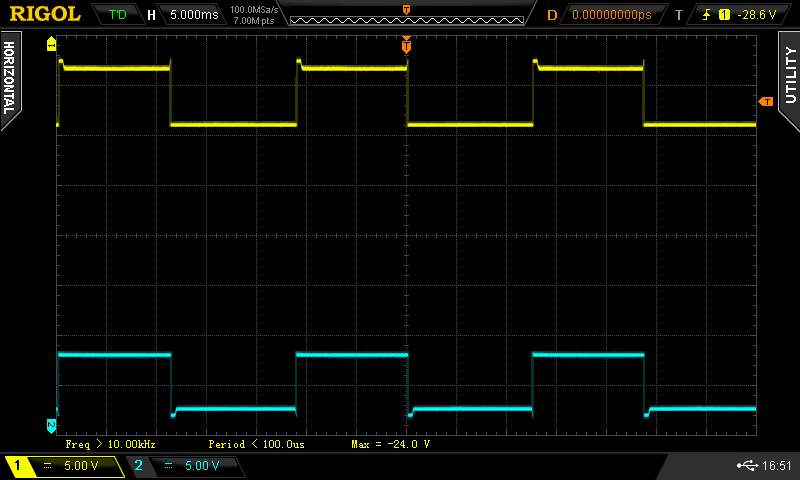Click the horizontal delay 0.00000000ps field

pyautogui.click(x=610, y=15)
